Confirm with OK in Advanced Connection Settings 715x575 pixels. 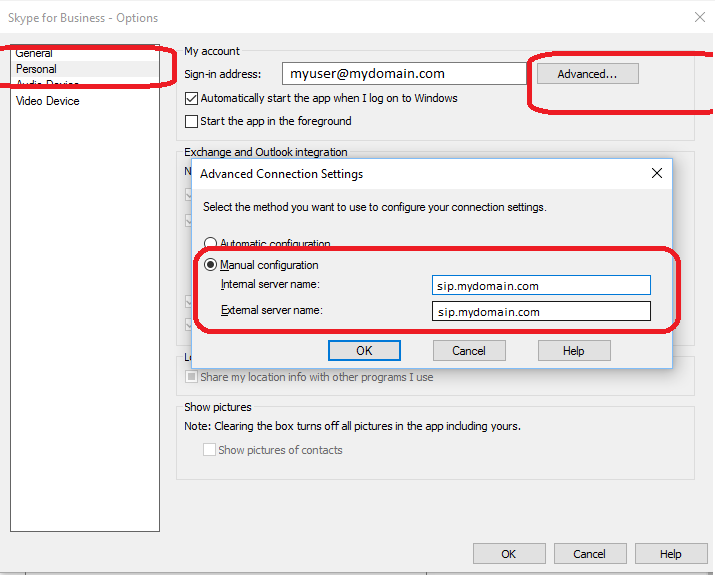(364, 351)
